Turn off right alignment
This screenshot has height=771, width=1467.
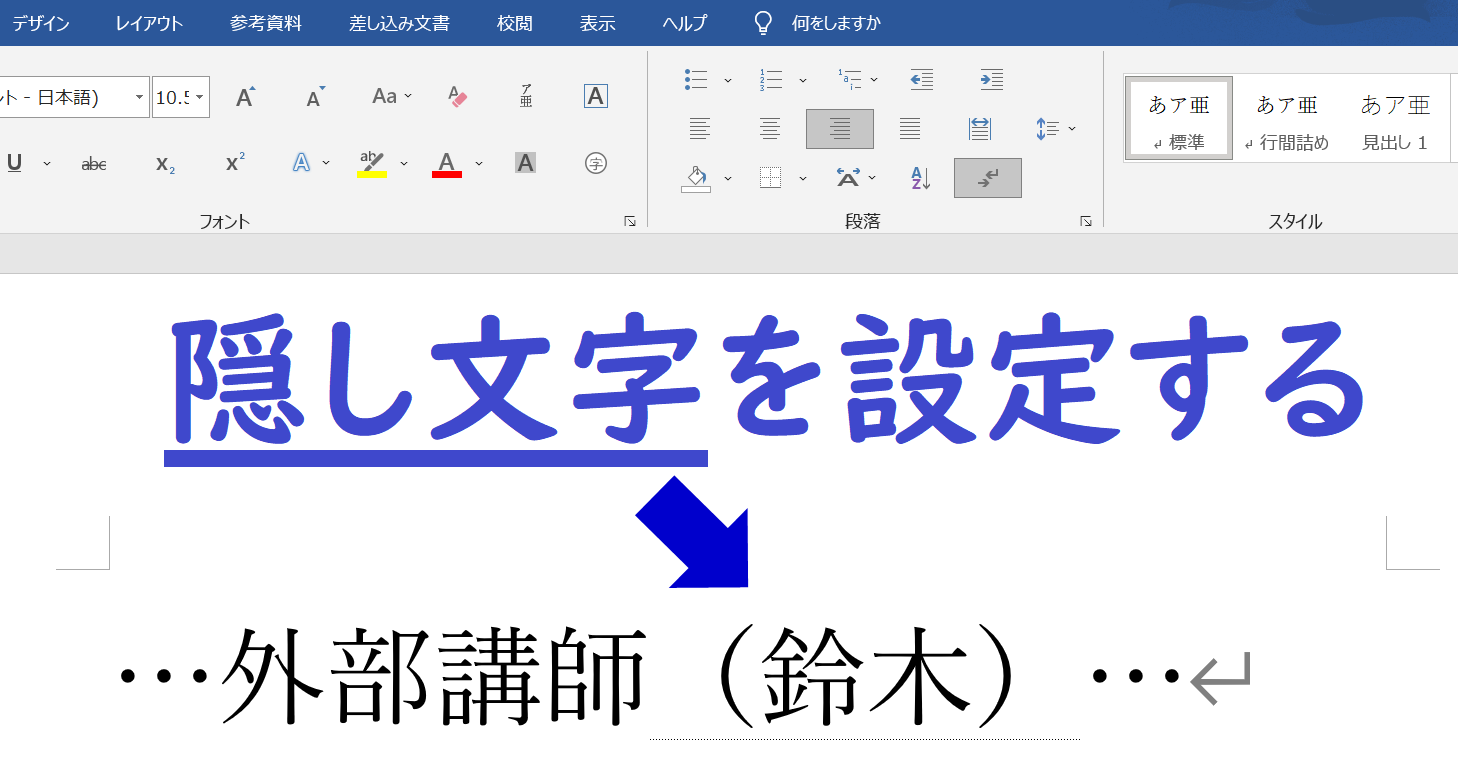tap(840, 129)
